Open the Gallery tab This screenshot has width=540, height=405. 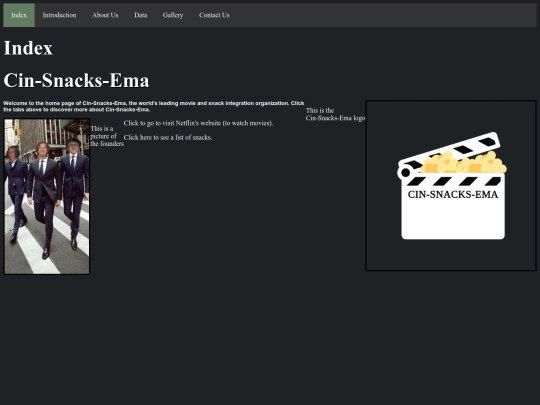pos(173,15)
